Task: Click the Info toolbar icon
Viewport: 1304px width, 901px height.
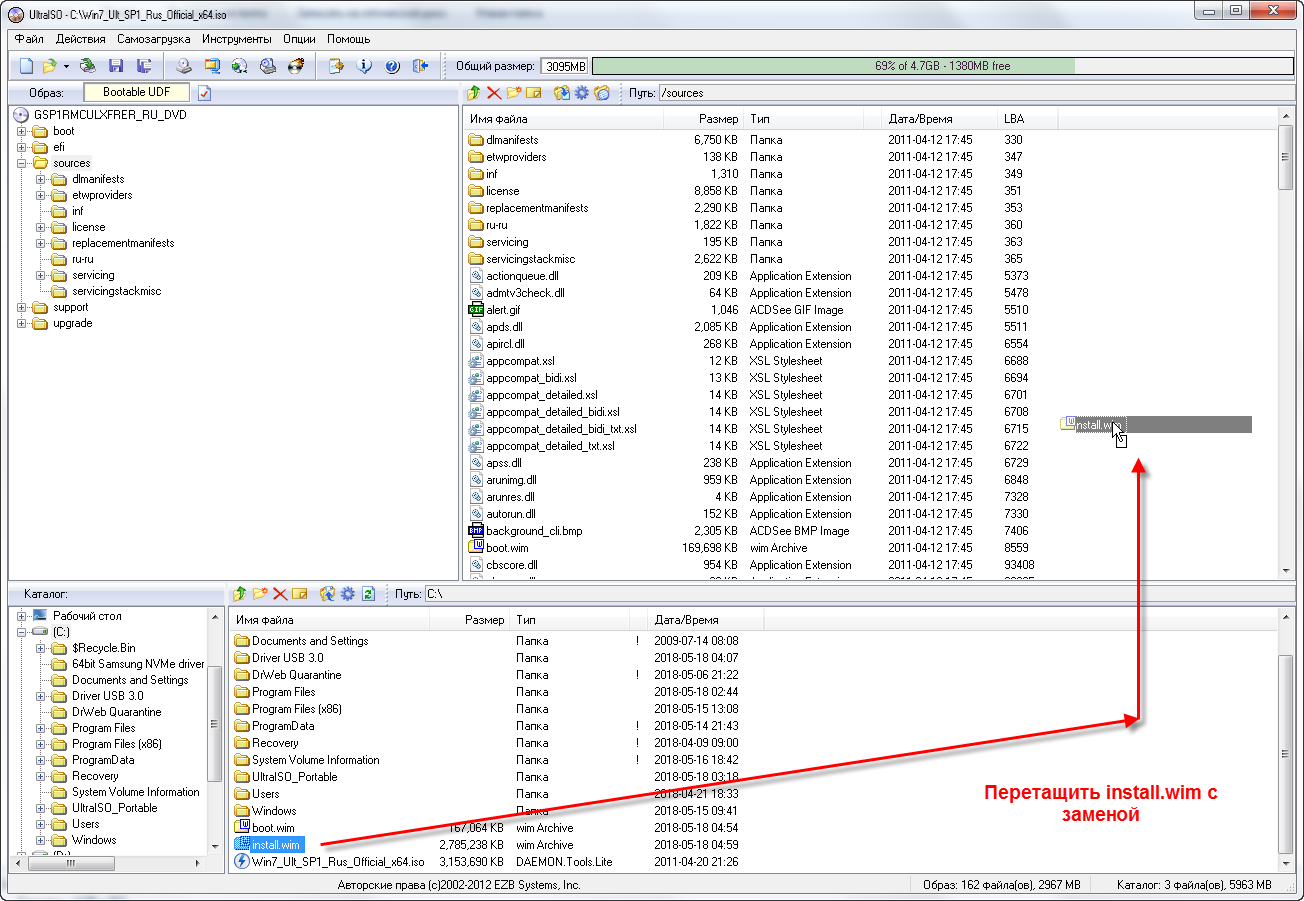Action: tap(364, 66)
